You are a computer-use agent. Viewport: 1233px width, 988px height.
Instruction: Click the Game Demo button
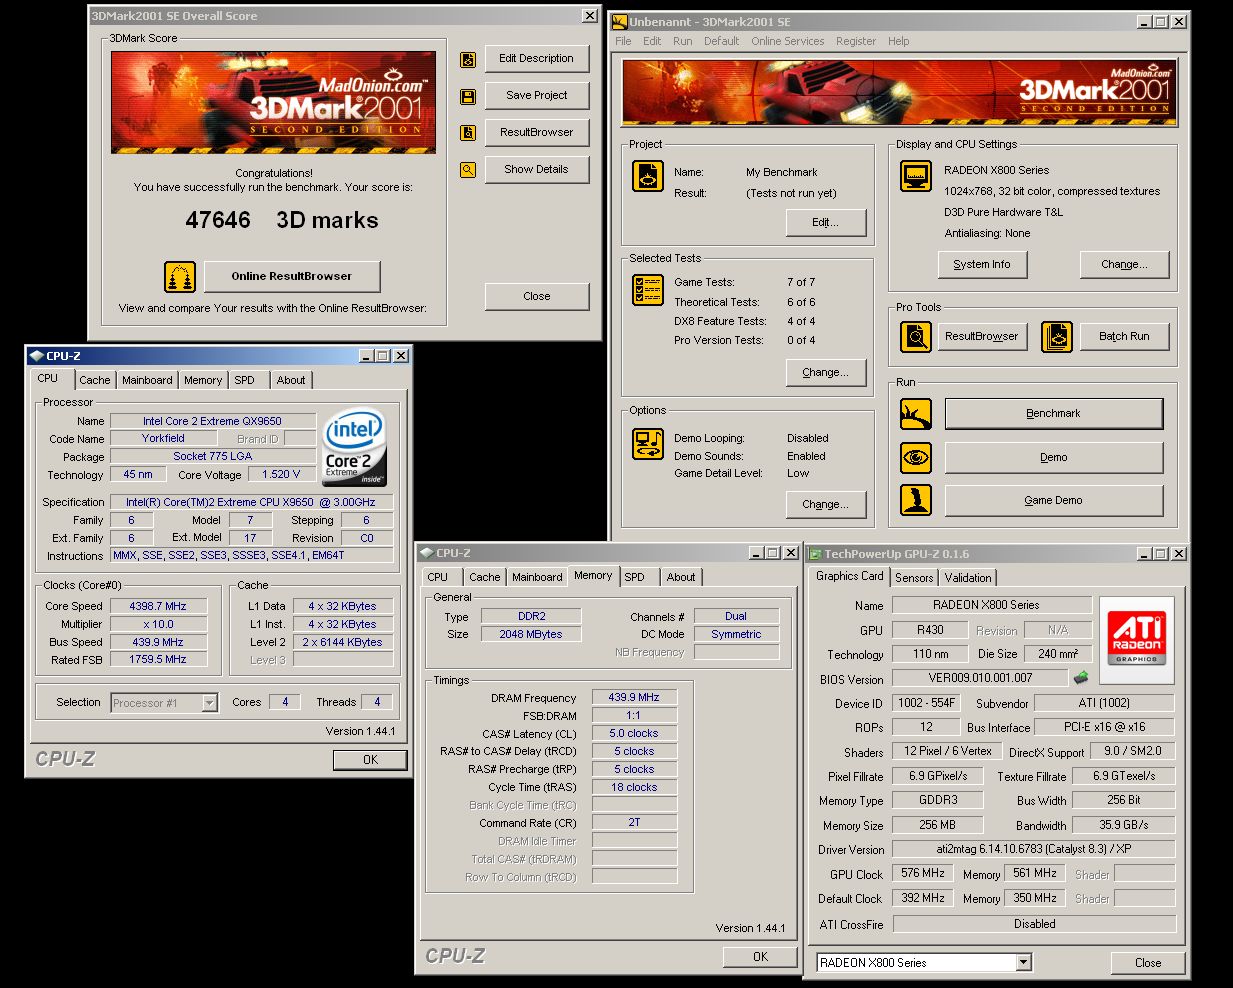1054,501
